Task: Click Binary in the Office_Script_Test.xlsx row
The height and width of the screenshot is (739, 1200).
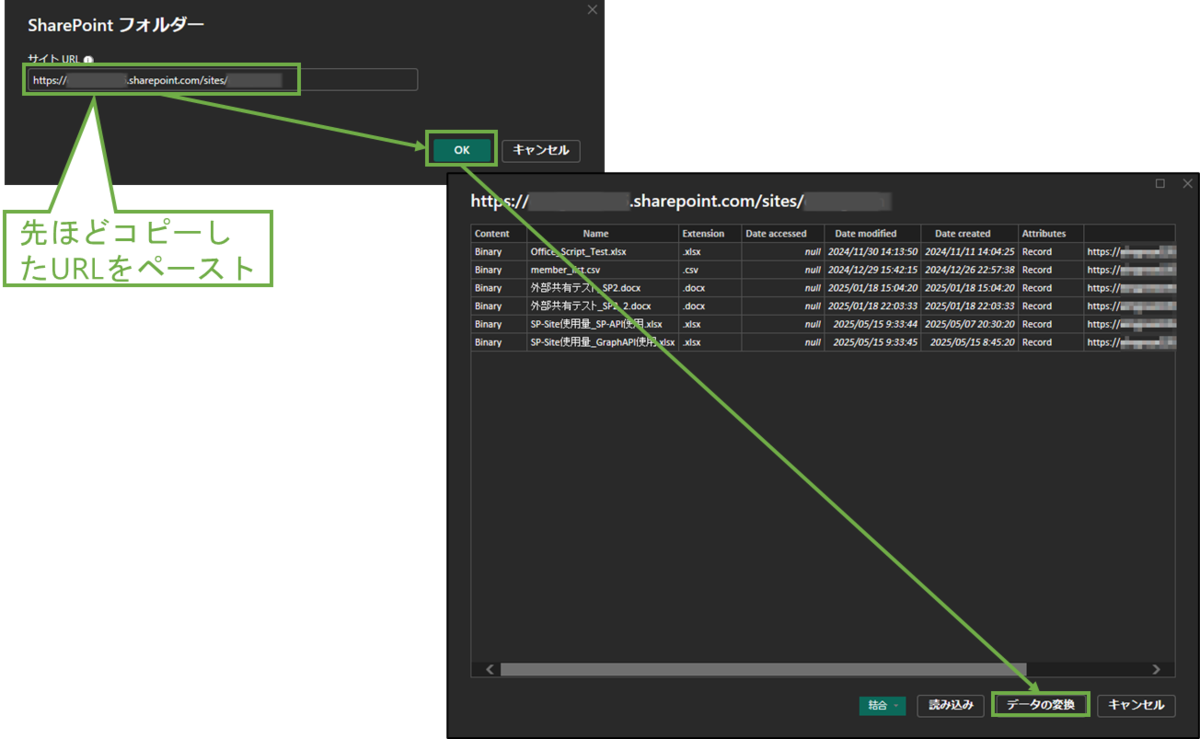Action: click(x=499, y=252)
